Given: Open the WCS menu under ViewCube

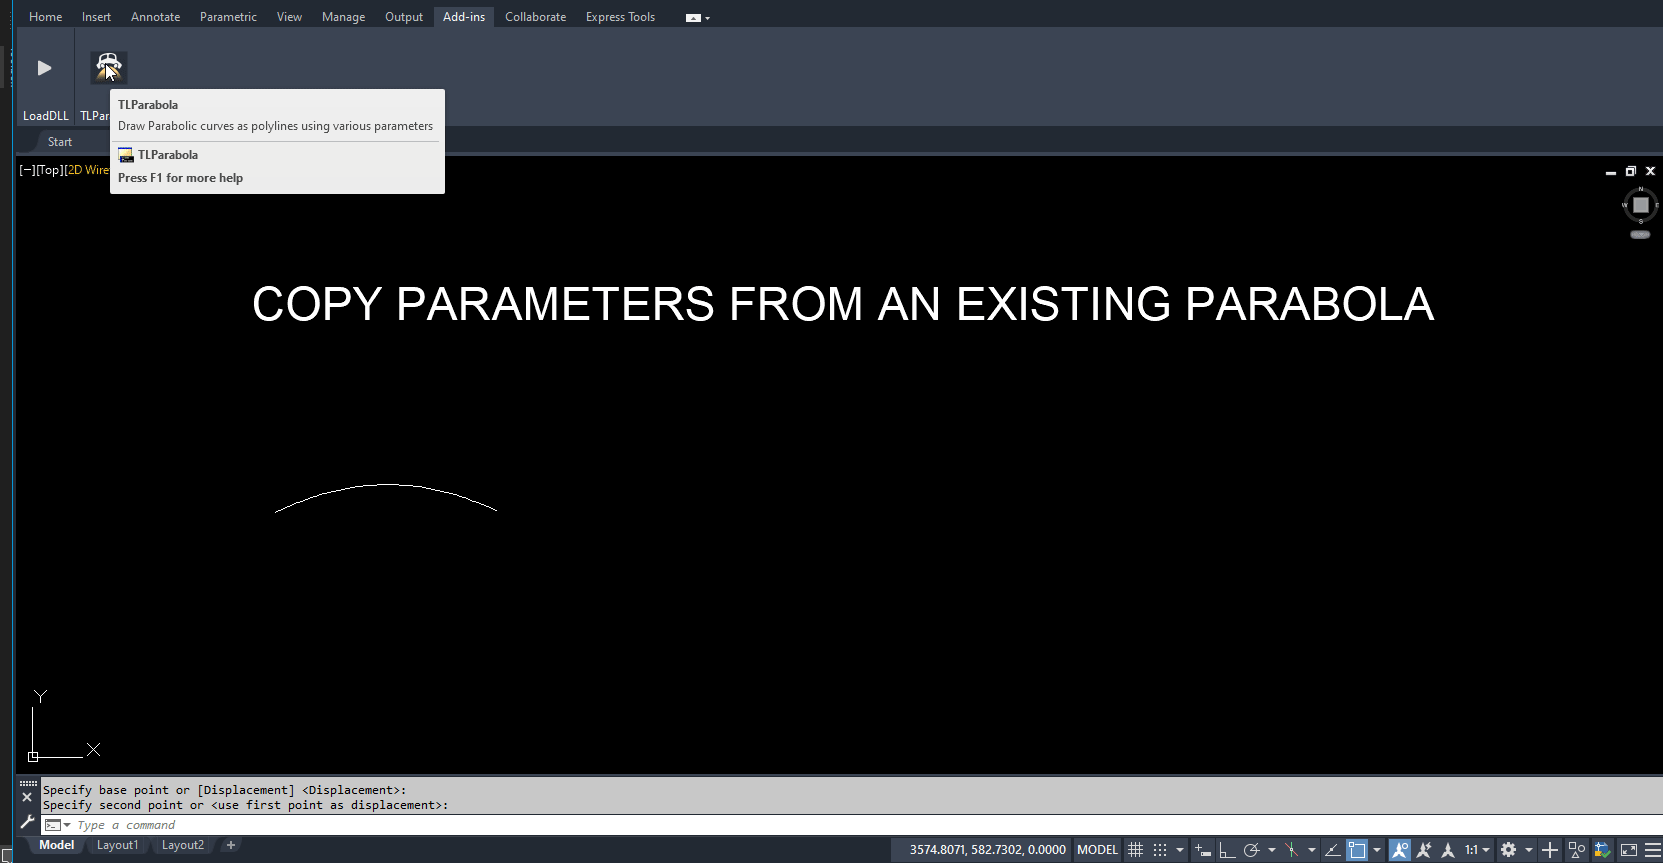Looking at the screenshot, I should [1640, 235].
